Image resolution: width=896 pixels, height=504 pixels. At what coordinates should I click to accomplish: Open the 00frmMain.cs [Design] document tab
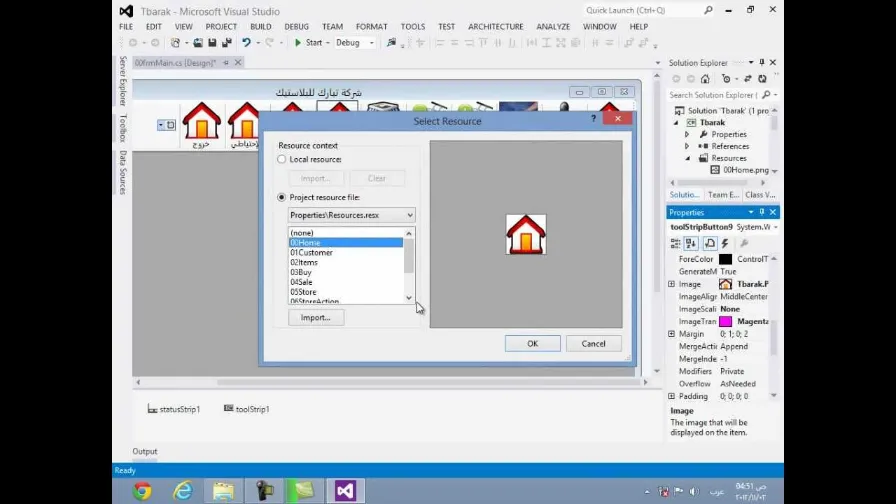point(175,62)
